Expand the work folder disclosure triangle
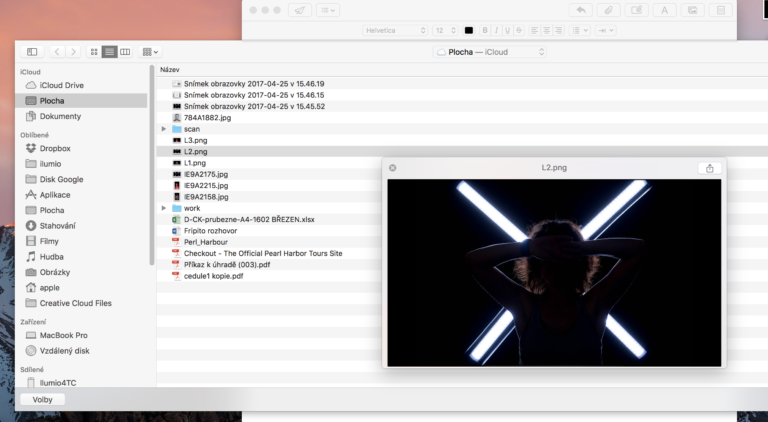This screenshot has height=422, width=768. tap(163, 208)
